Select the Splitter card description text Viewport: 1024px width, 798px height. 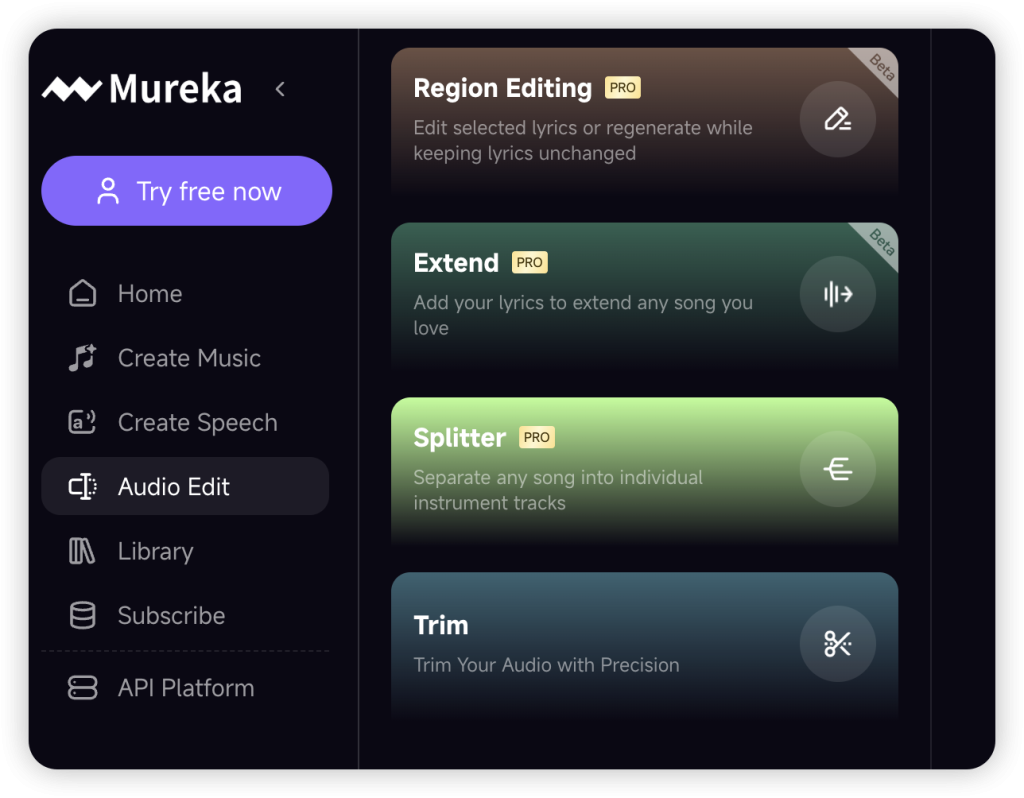pyautogui.click(x=558, y=490)
